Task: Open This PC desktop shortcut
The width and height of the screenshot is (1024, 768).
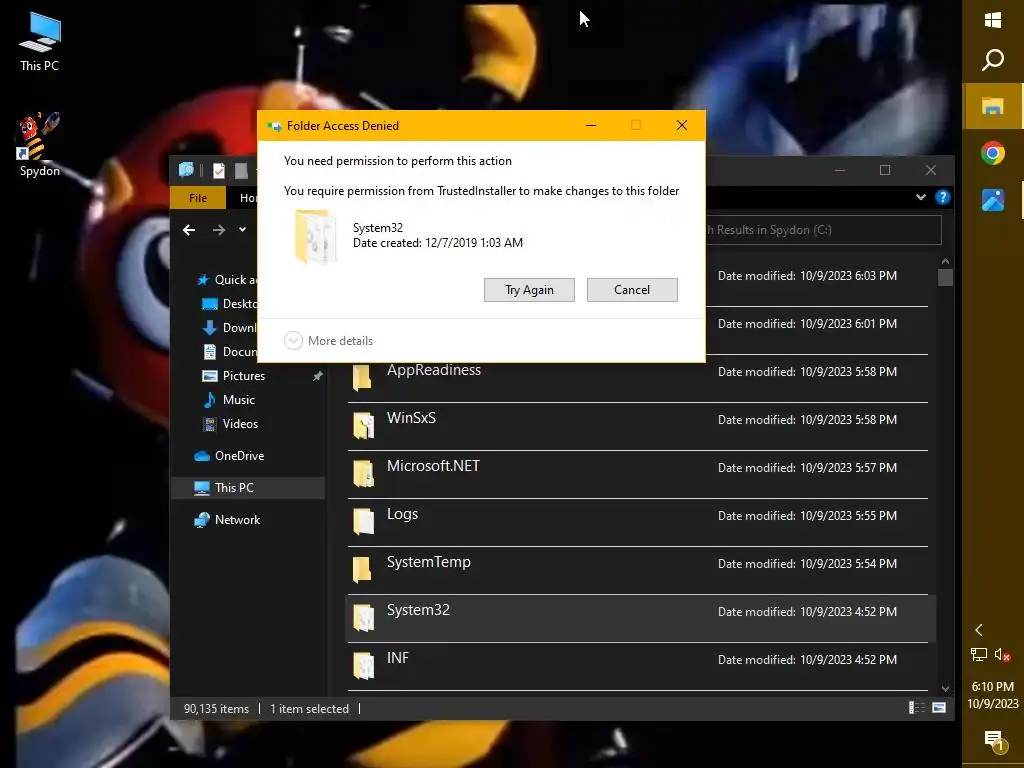Action: [39, 42]
